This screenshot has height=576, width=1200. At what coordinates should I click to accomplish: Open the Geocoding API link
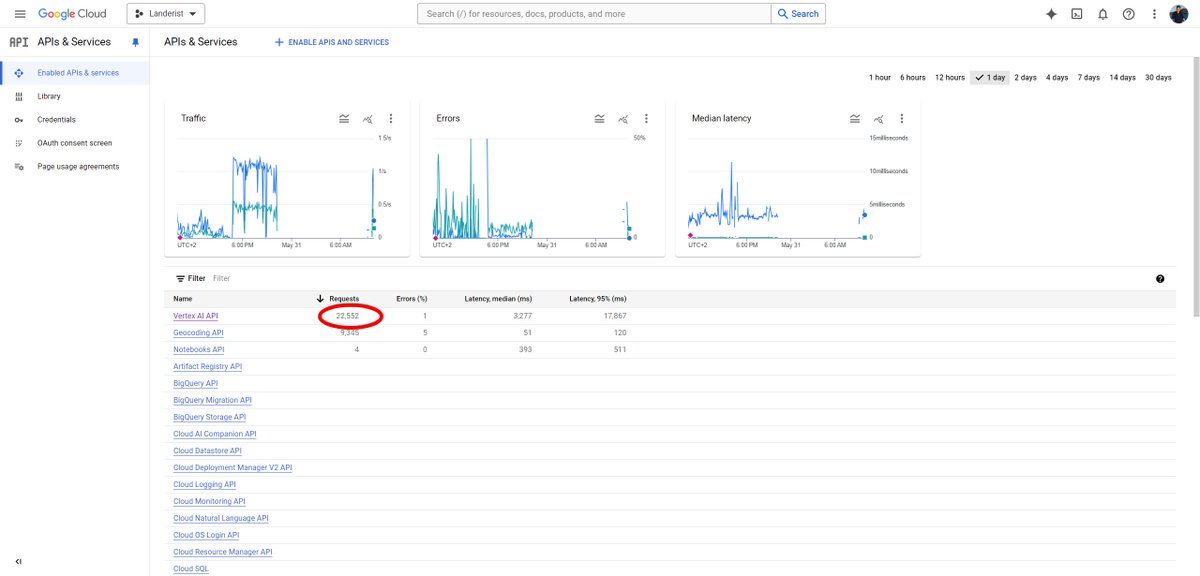198,333
